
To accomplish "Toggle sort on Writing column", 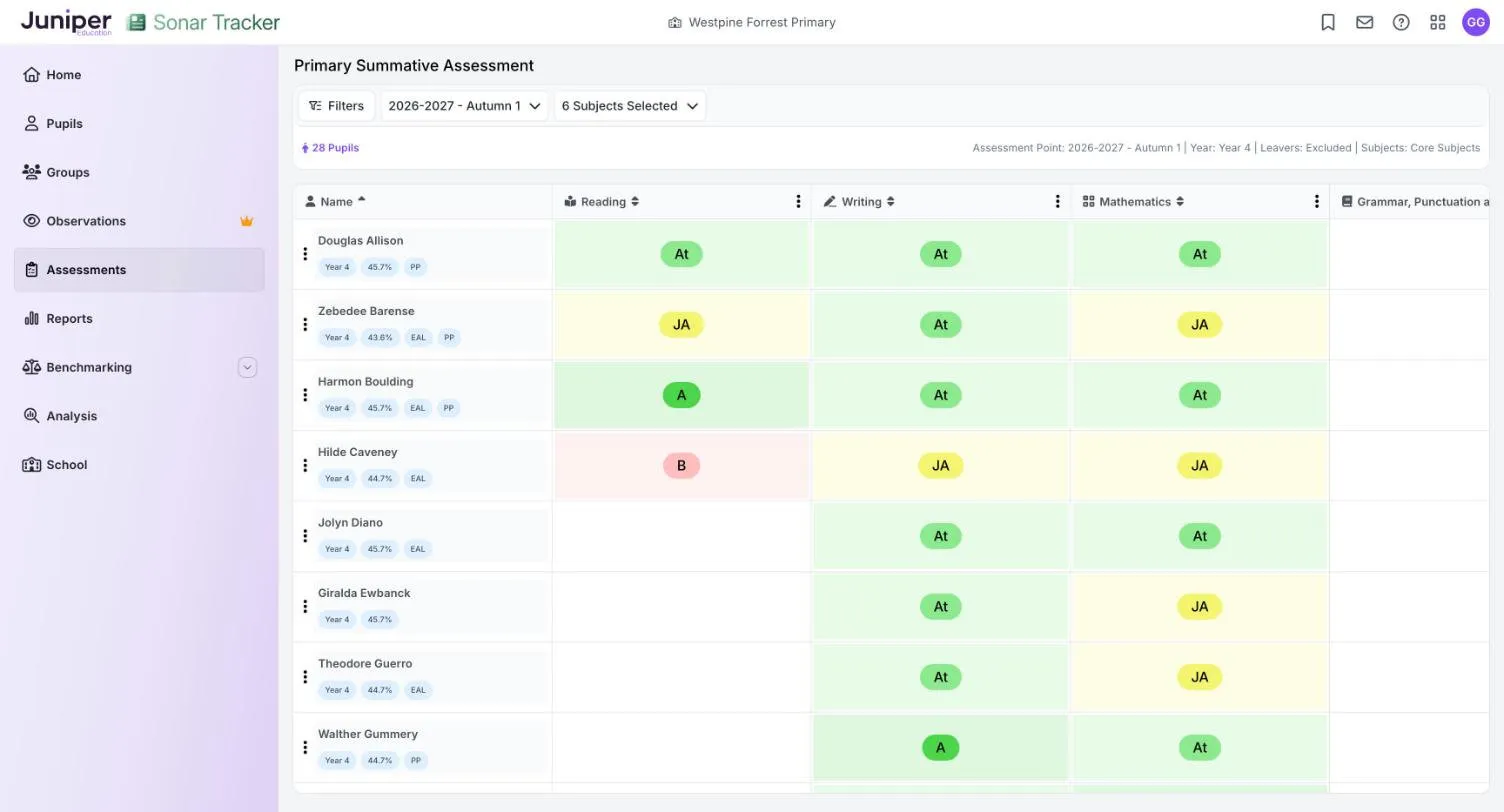I will tap(890, 202).
